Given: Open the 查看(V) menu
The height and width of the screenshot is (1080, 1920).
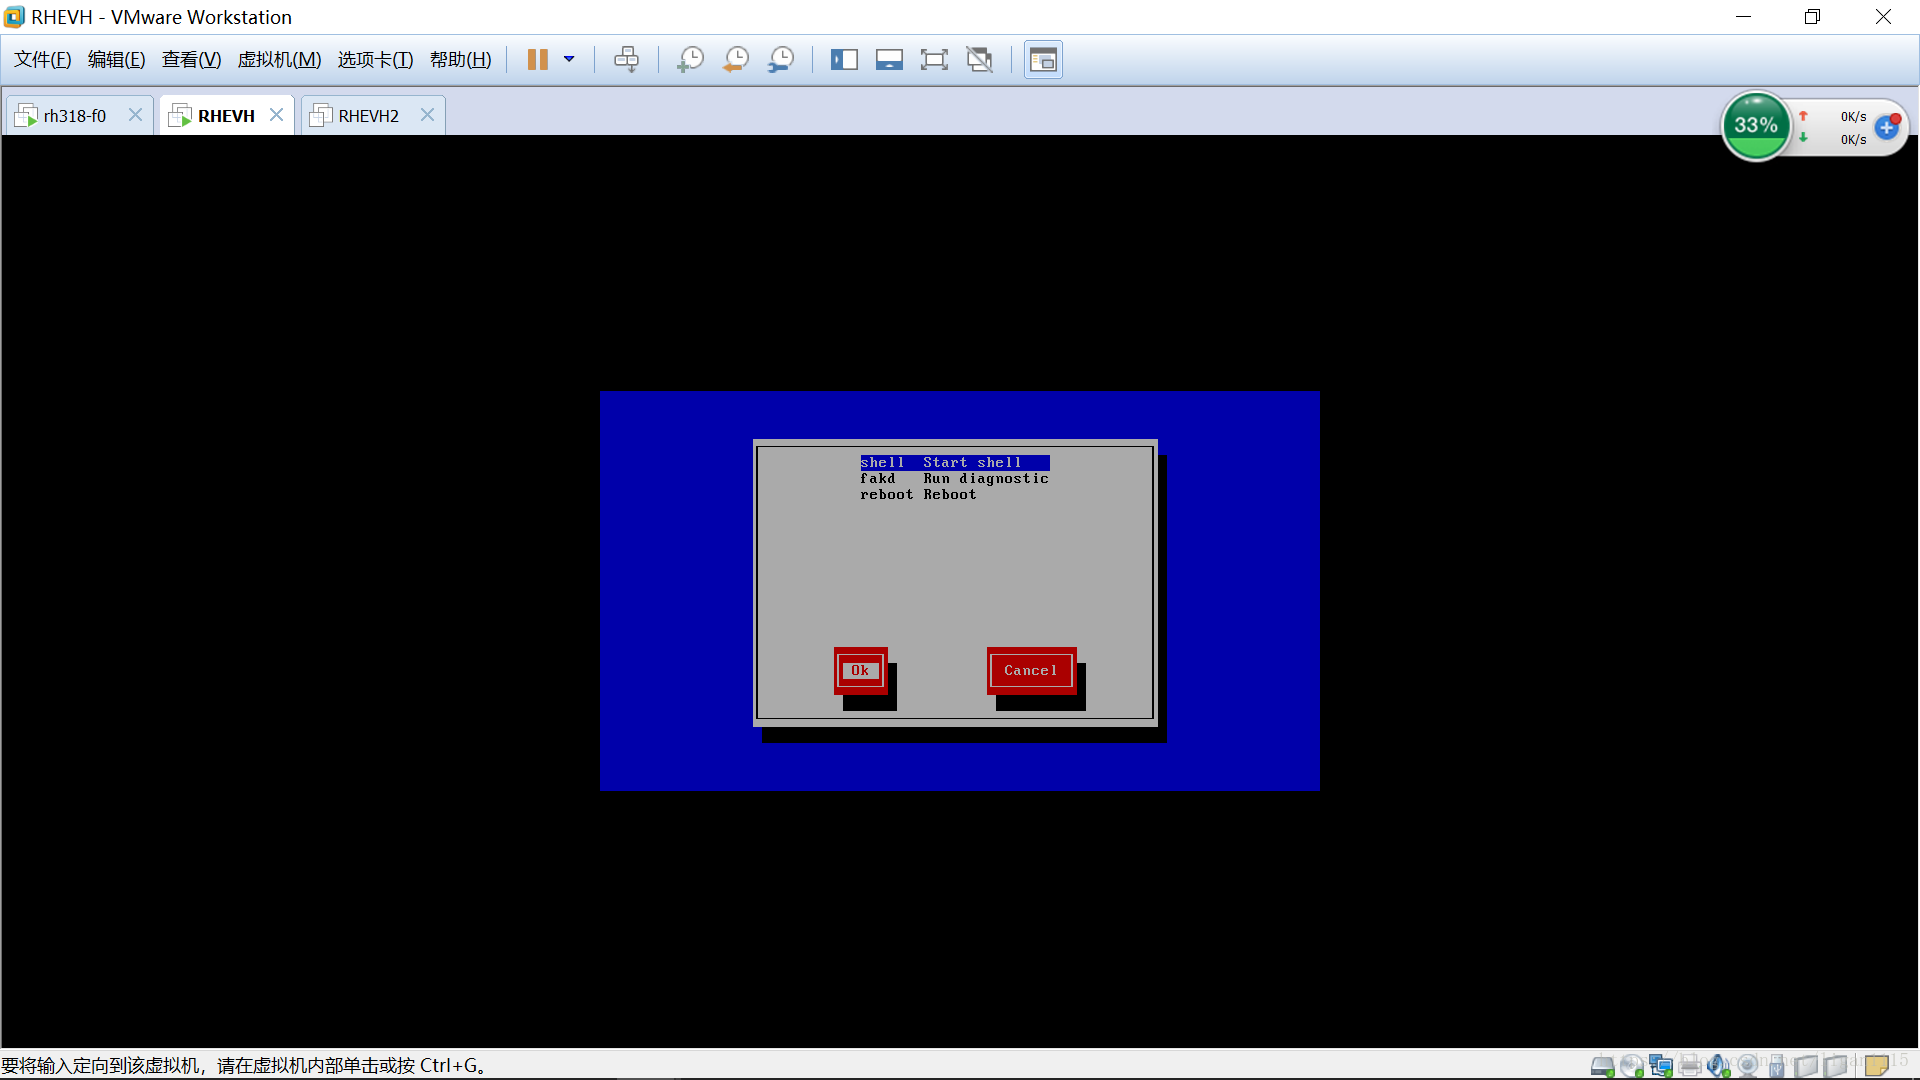Looking at the screenshot, I should (x=192, y=60).
